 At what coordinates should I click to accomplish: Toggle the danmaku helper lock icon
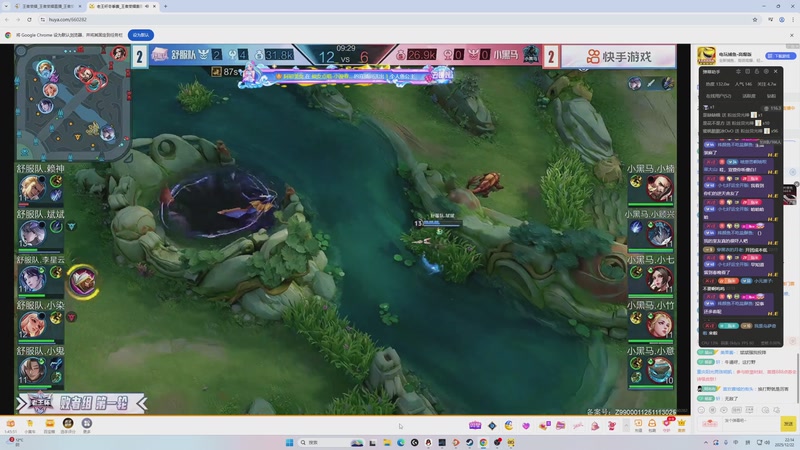(x=757, y=71)
